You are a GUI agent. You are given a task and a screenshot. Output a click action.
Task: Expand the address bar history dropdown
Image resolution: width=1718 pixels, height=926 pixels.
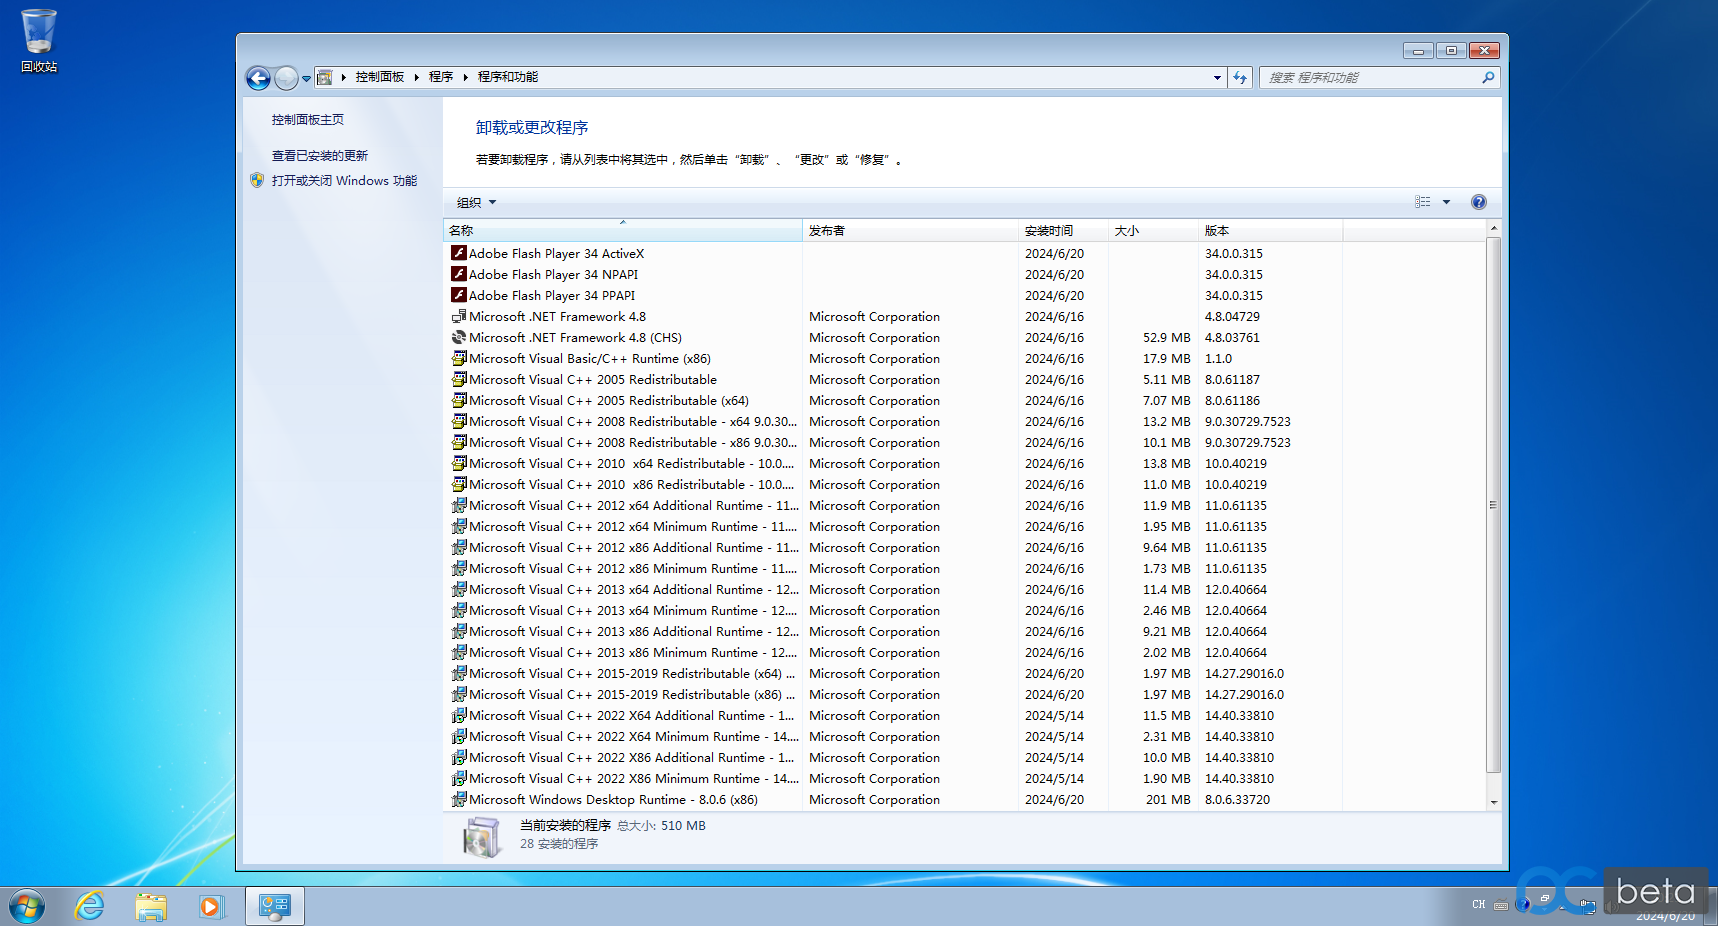1217,77
